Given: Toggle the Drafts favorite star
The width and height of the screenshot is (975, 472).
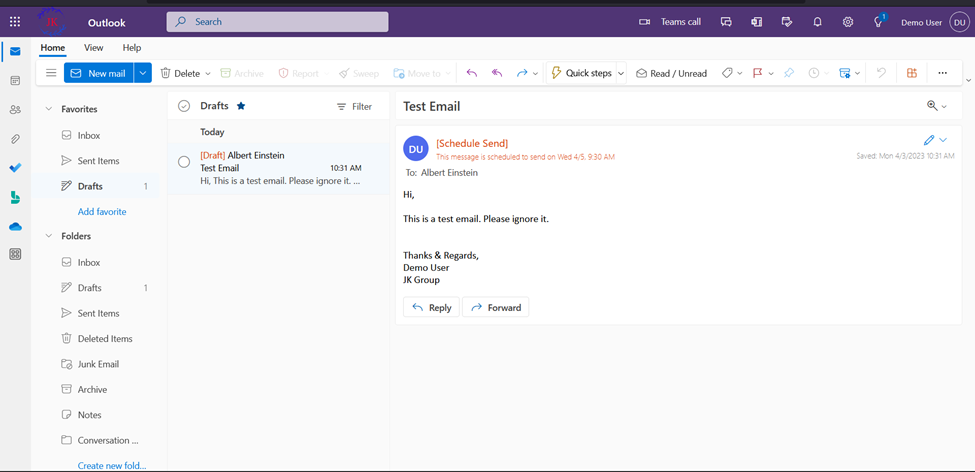Looking at the screenshot, I should pyautogui.click(x=241, y=106).
